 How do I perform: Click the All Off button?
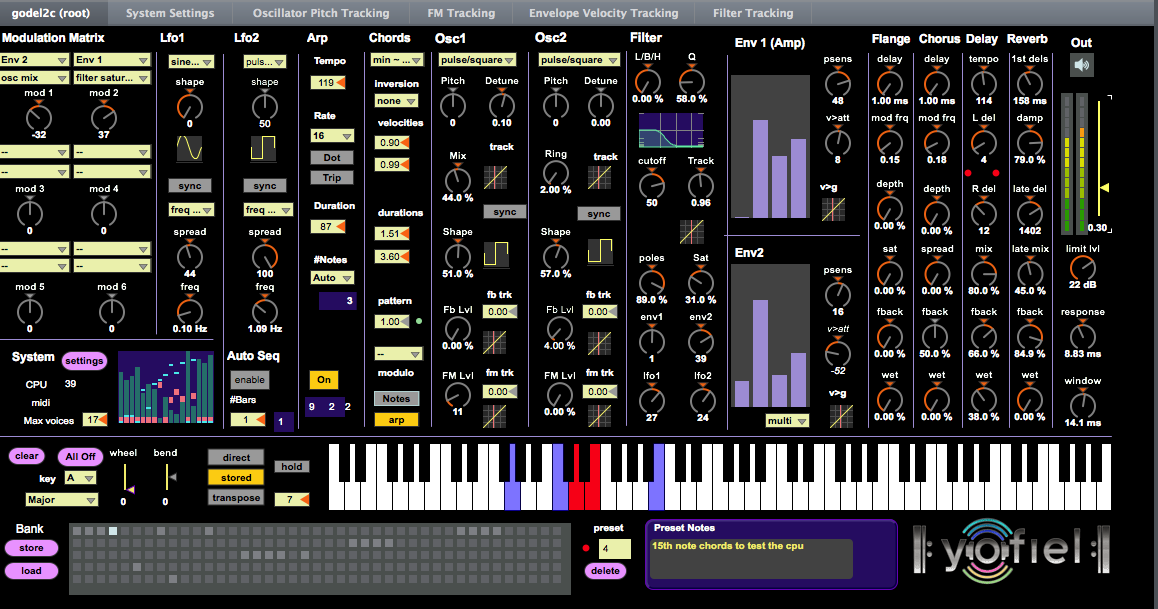pos(80,456)
